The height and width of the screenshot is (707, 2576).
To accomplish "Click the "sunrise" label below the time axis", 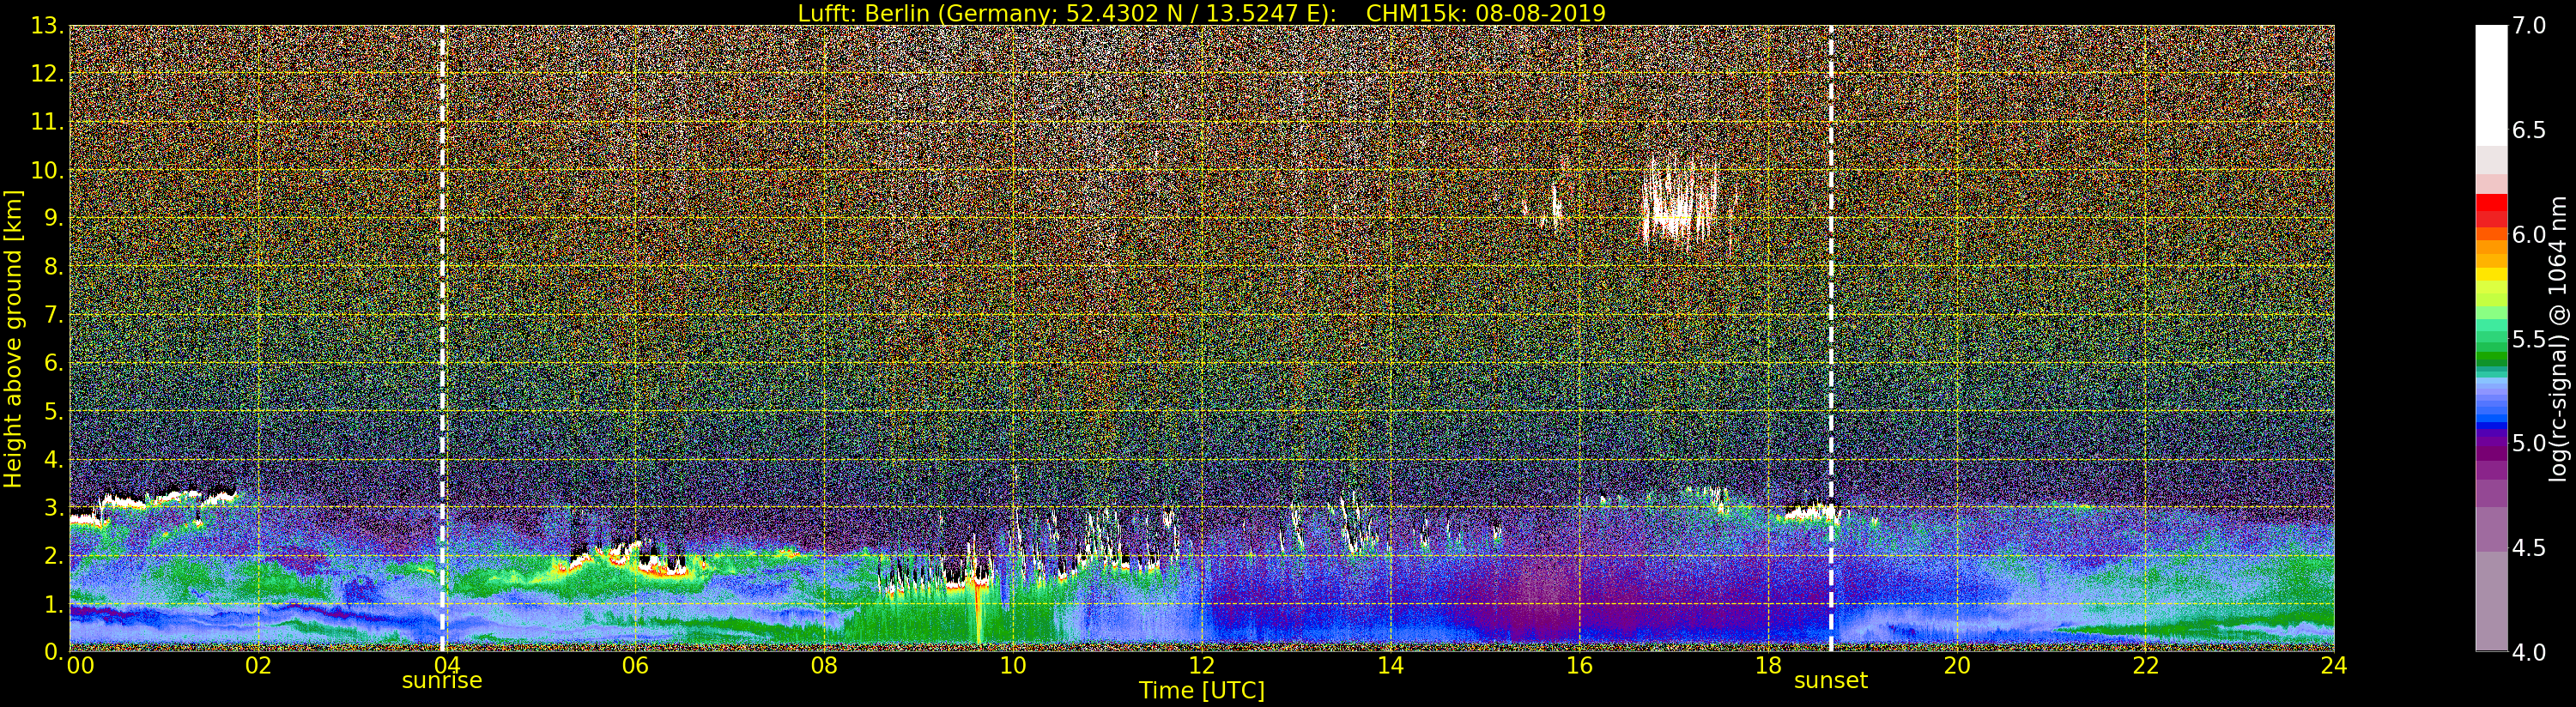I will (442, 681).
